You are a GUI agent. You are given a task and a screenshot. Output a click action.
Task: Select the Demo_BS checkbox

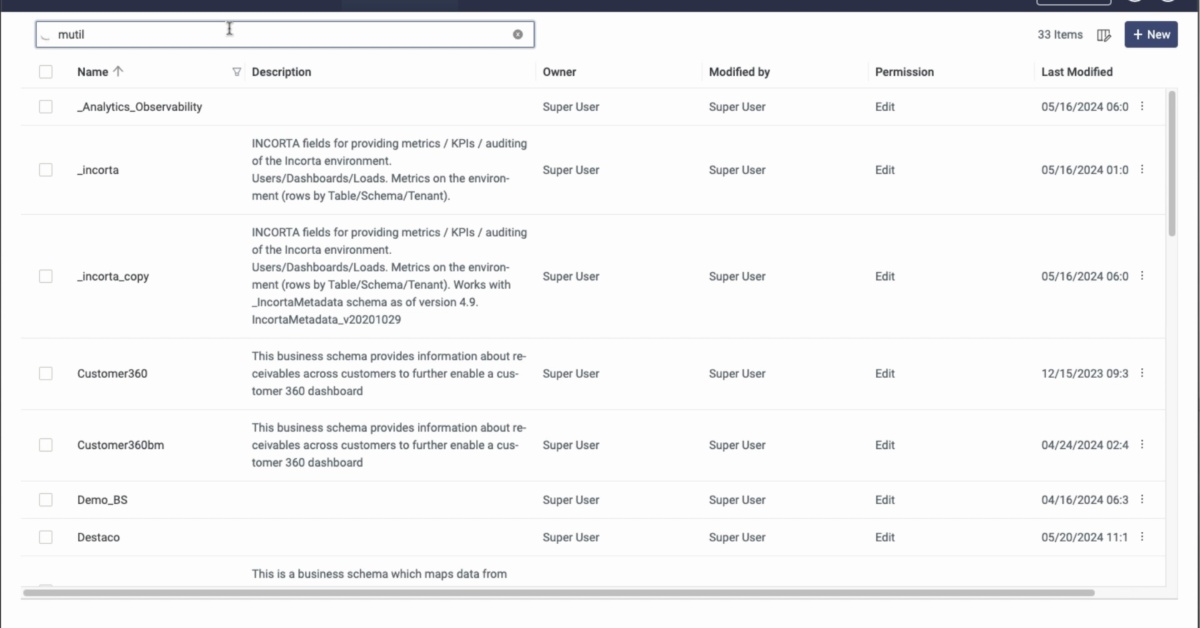click(46, 500)
